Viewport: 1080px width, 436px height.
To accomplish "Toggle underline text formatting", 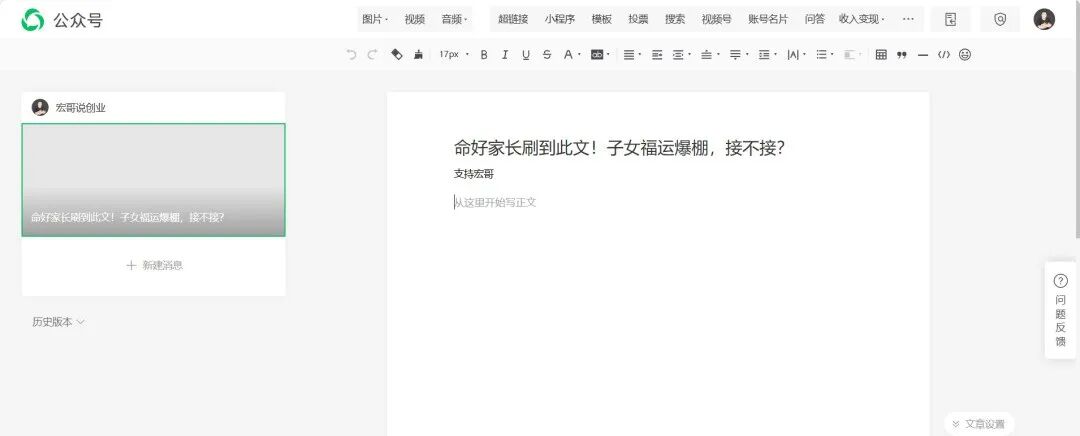I will point(526,55).
